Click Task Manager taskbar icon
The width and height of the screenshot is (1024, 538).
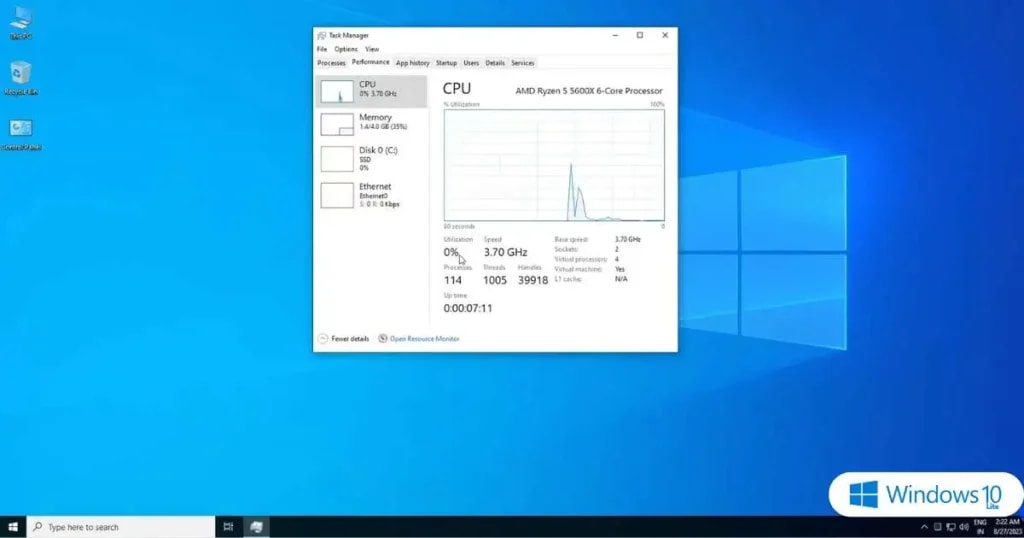pos(256,526)
